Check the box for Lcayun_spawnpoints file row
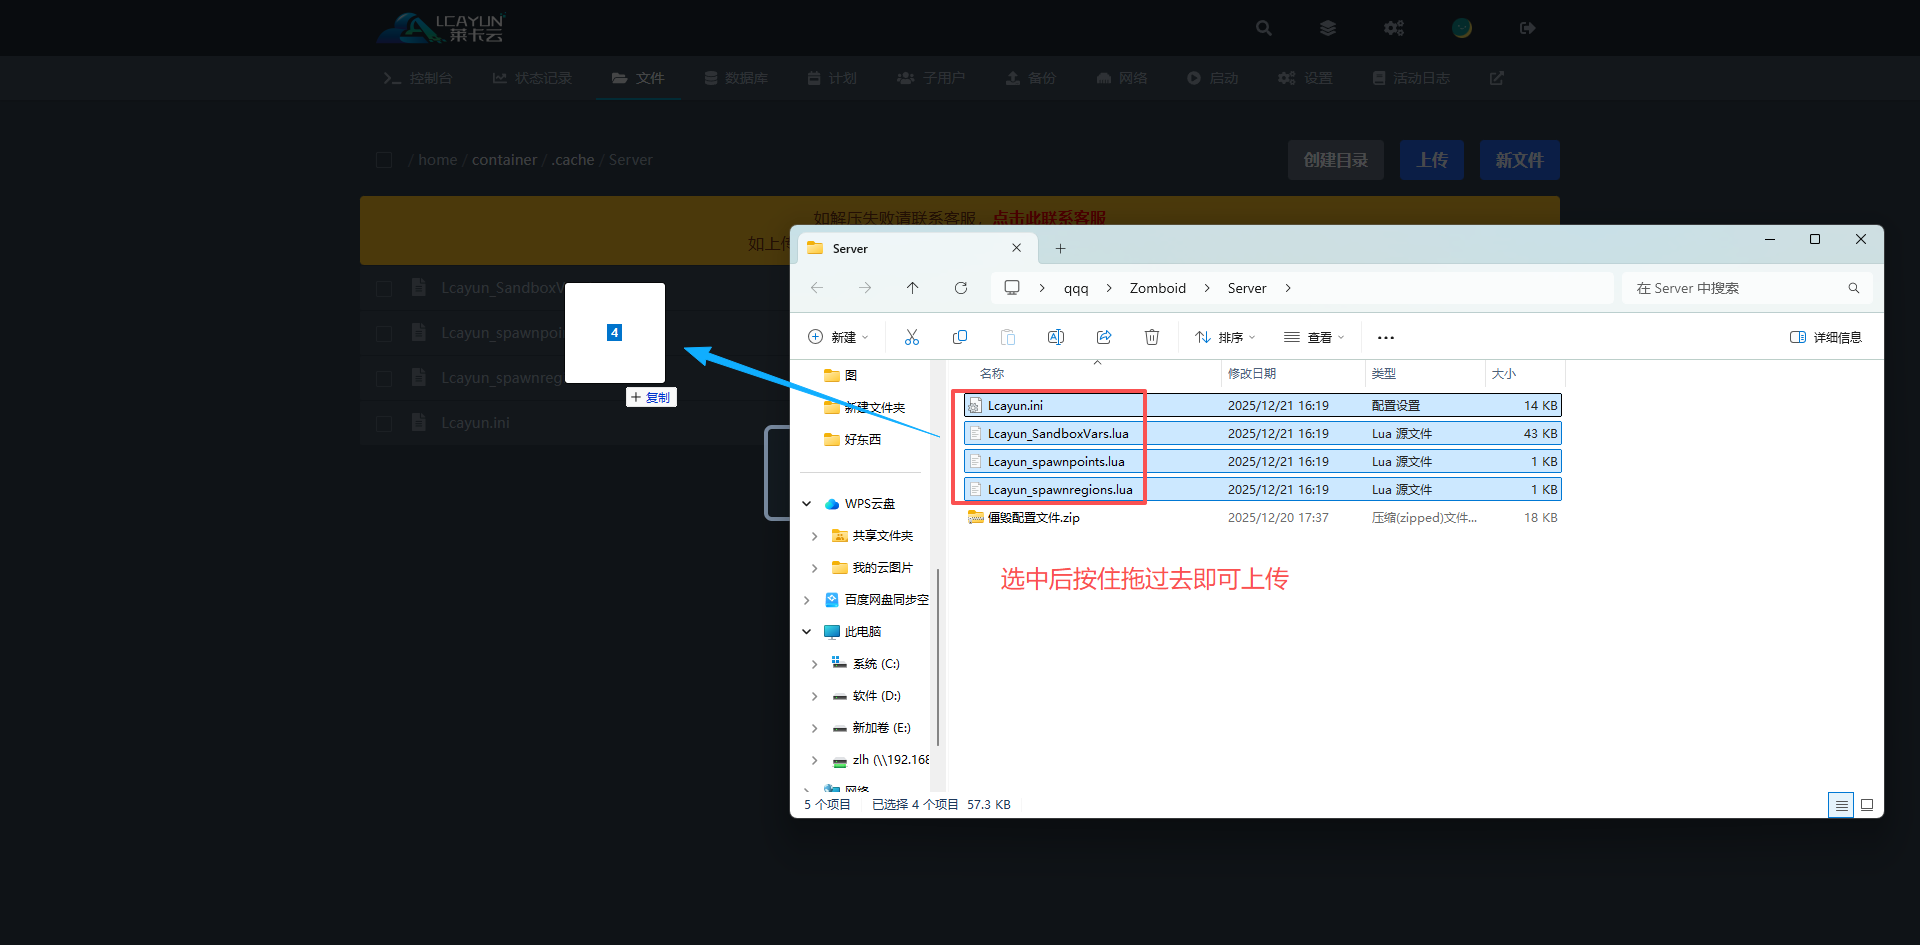Image resolution: width=1920 pixels, height=945 pixels. point(384,334)
